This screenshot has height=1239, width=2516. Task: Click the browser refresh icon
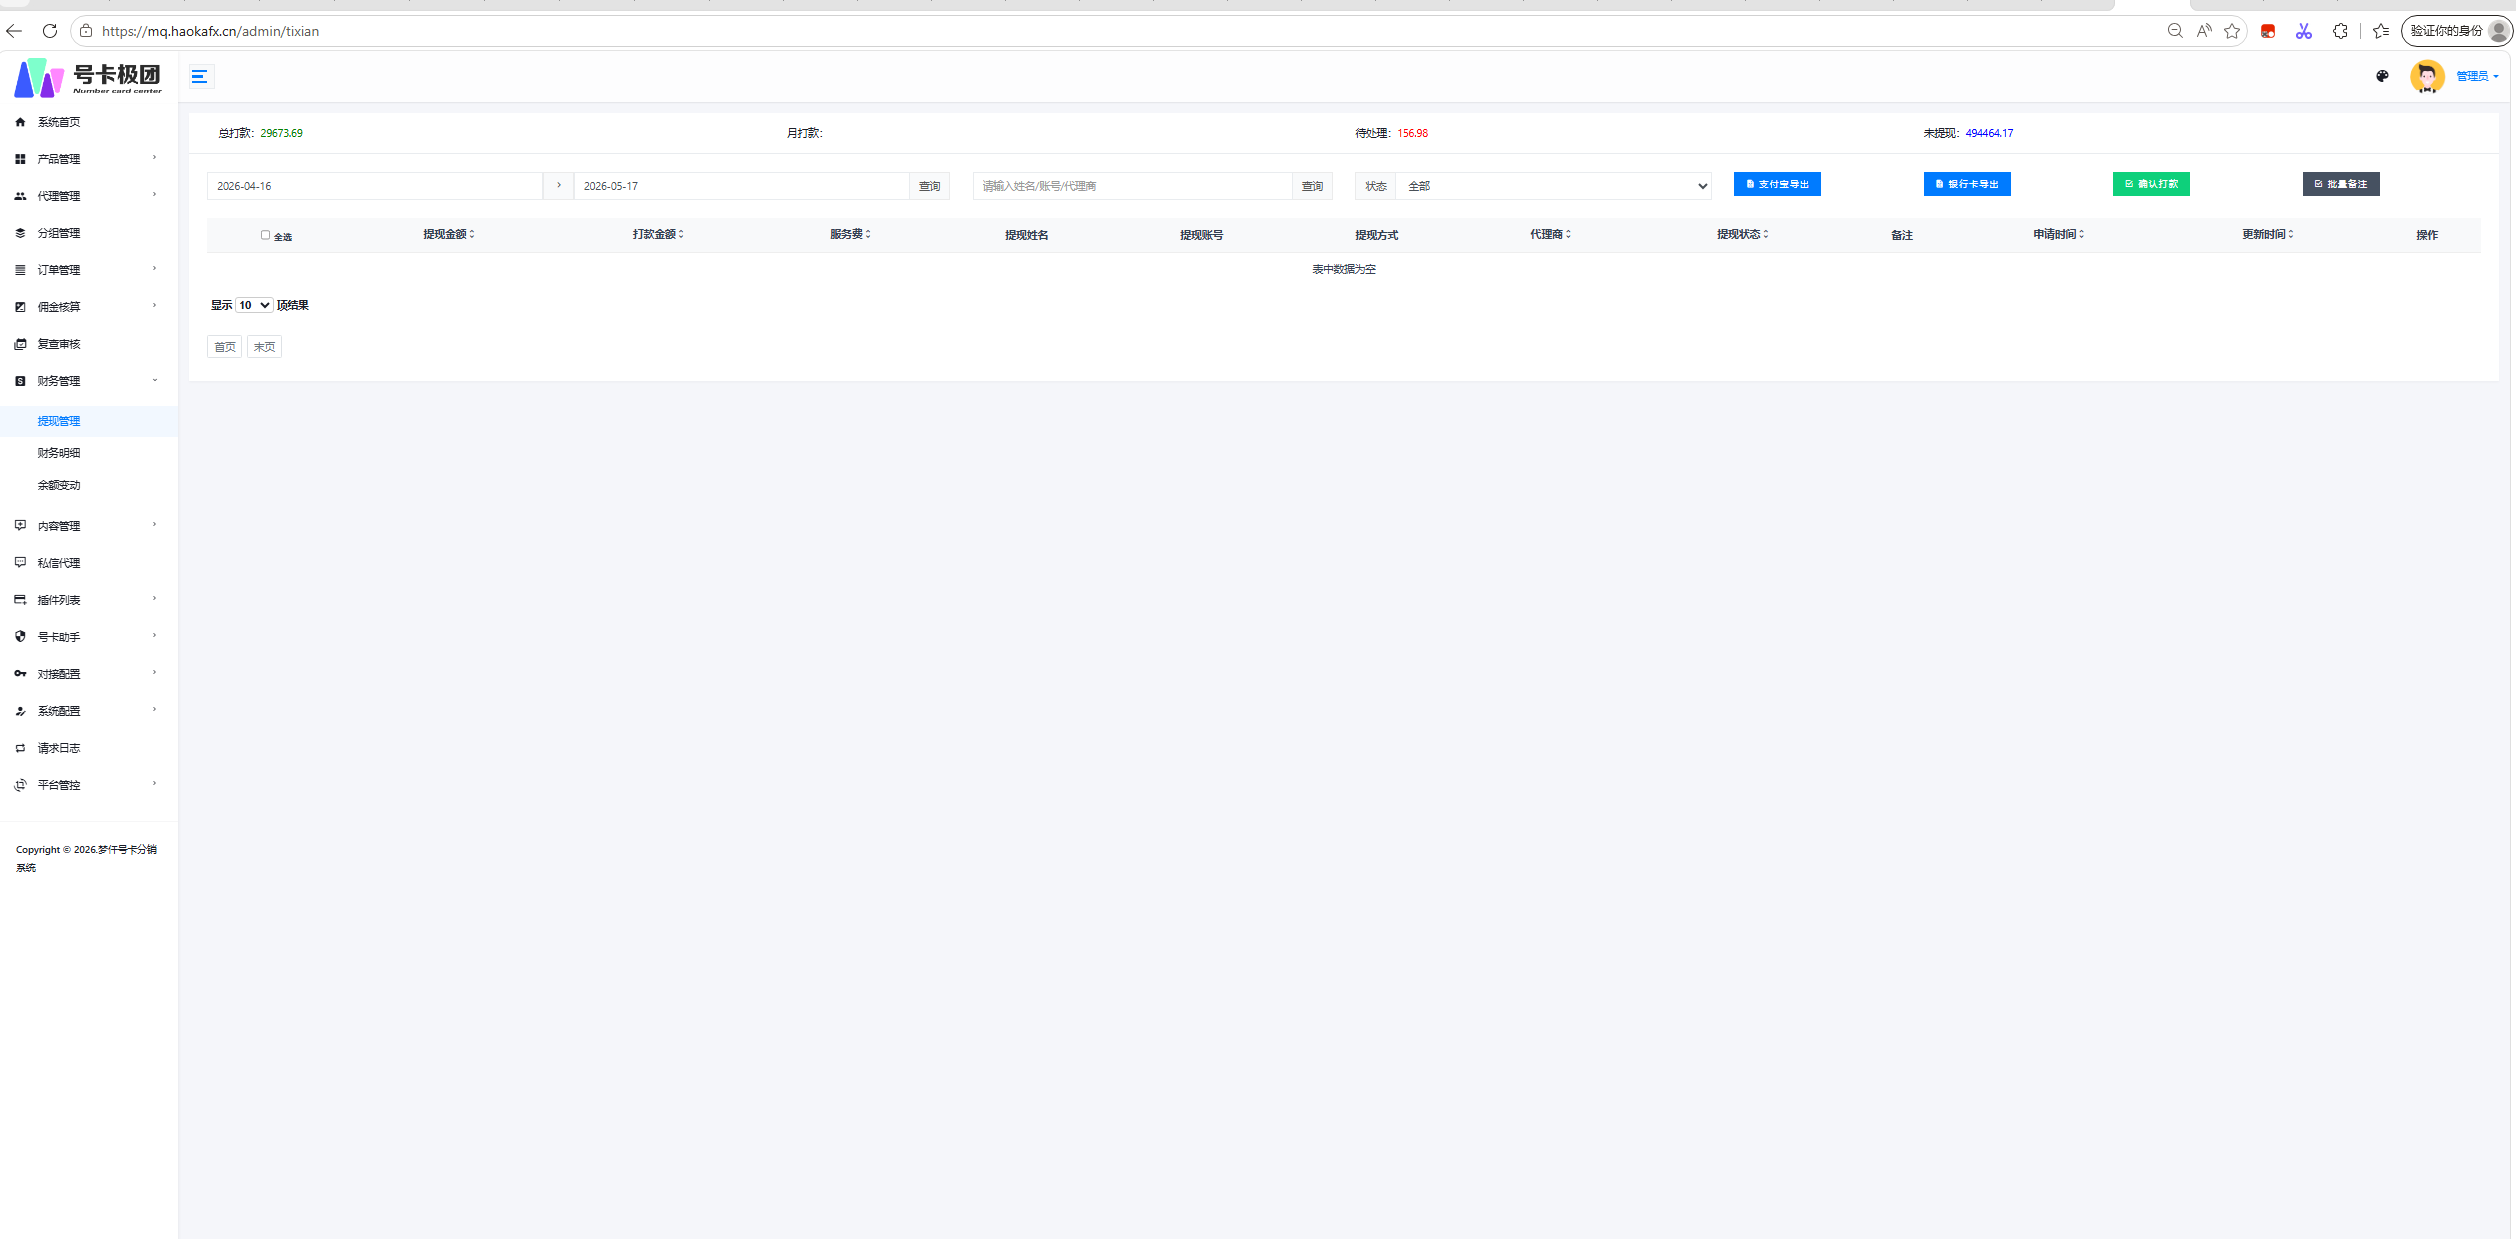[50, 31]
